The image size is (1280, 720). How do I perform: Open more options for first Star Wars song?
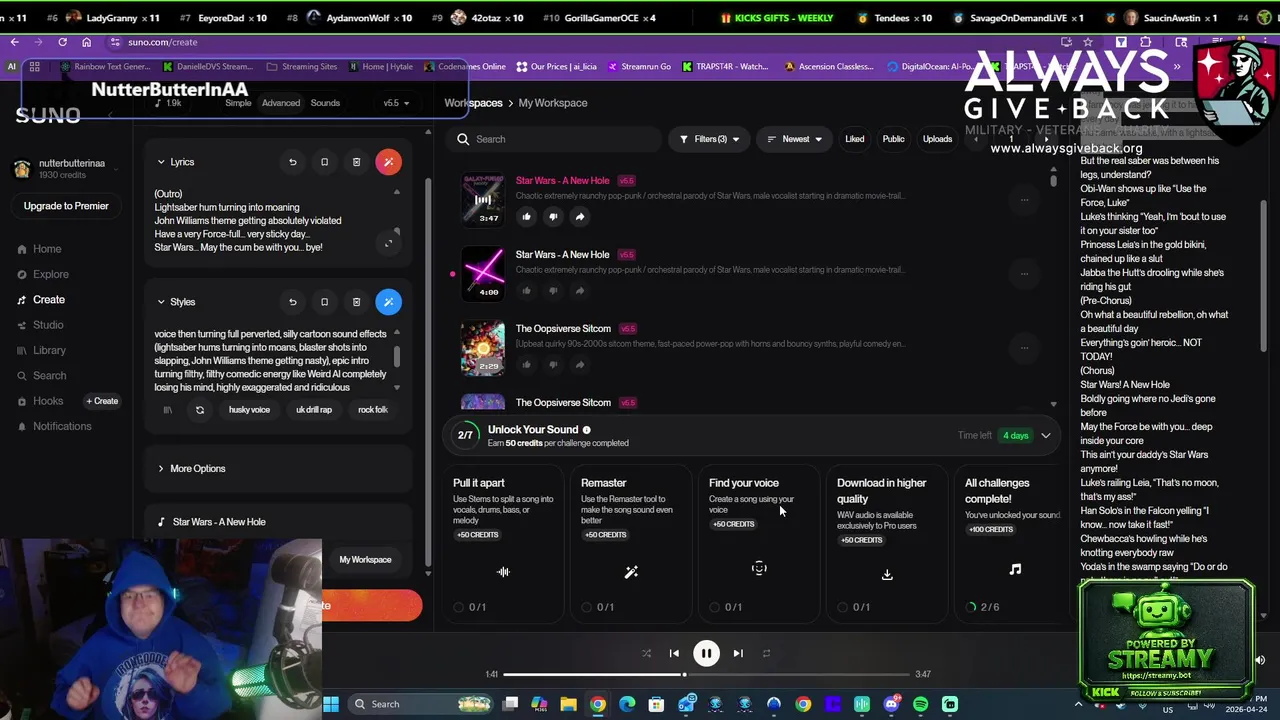pos(1024,200)
